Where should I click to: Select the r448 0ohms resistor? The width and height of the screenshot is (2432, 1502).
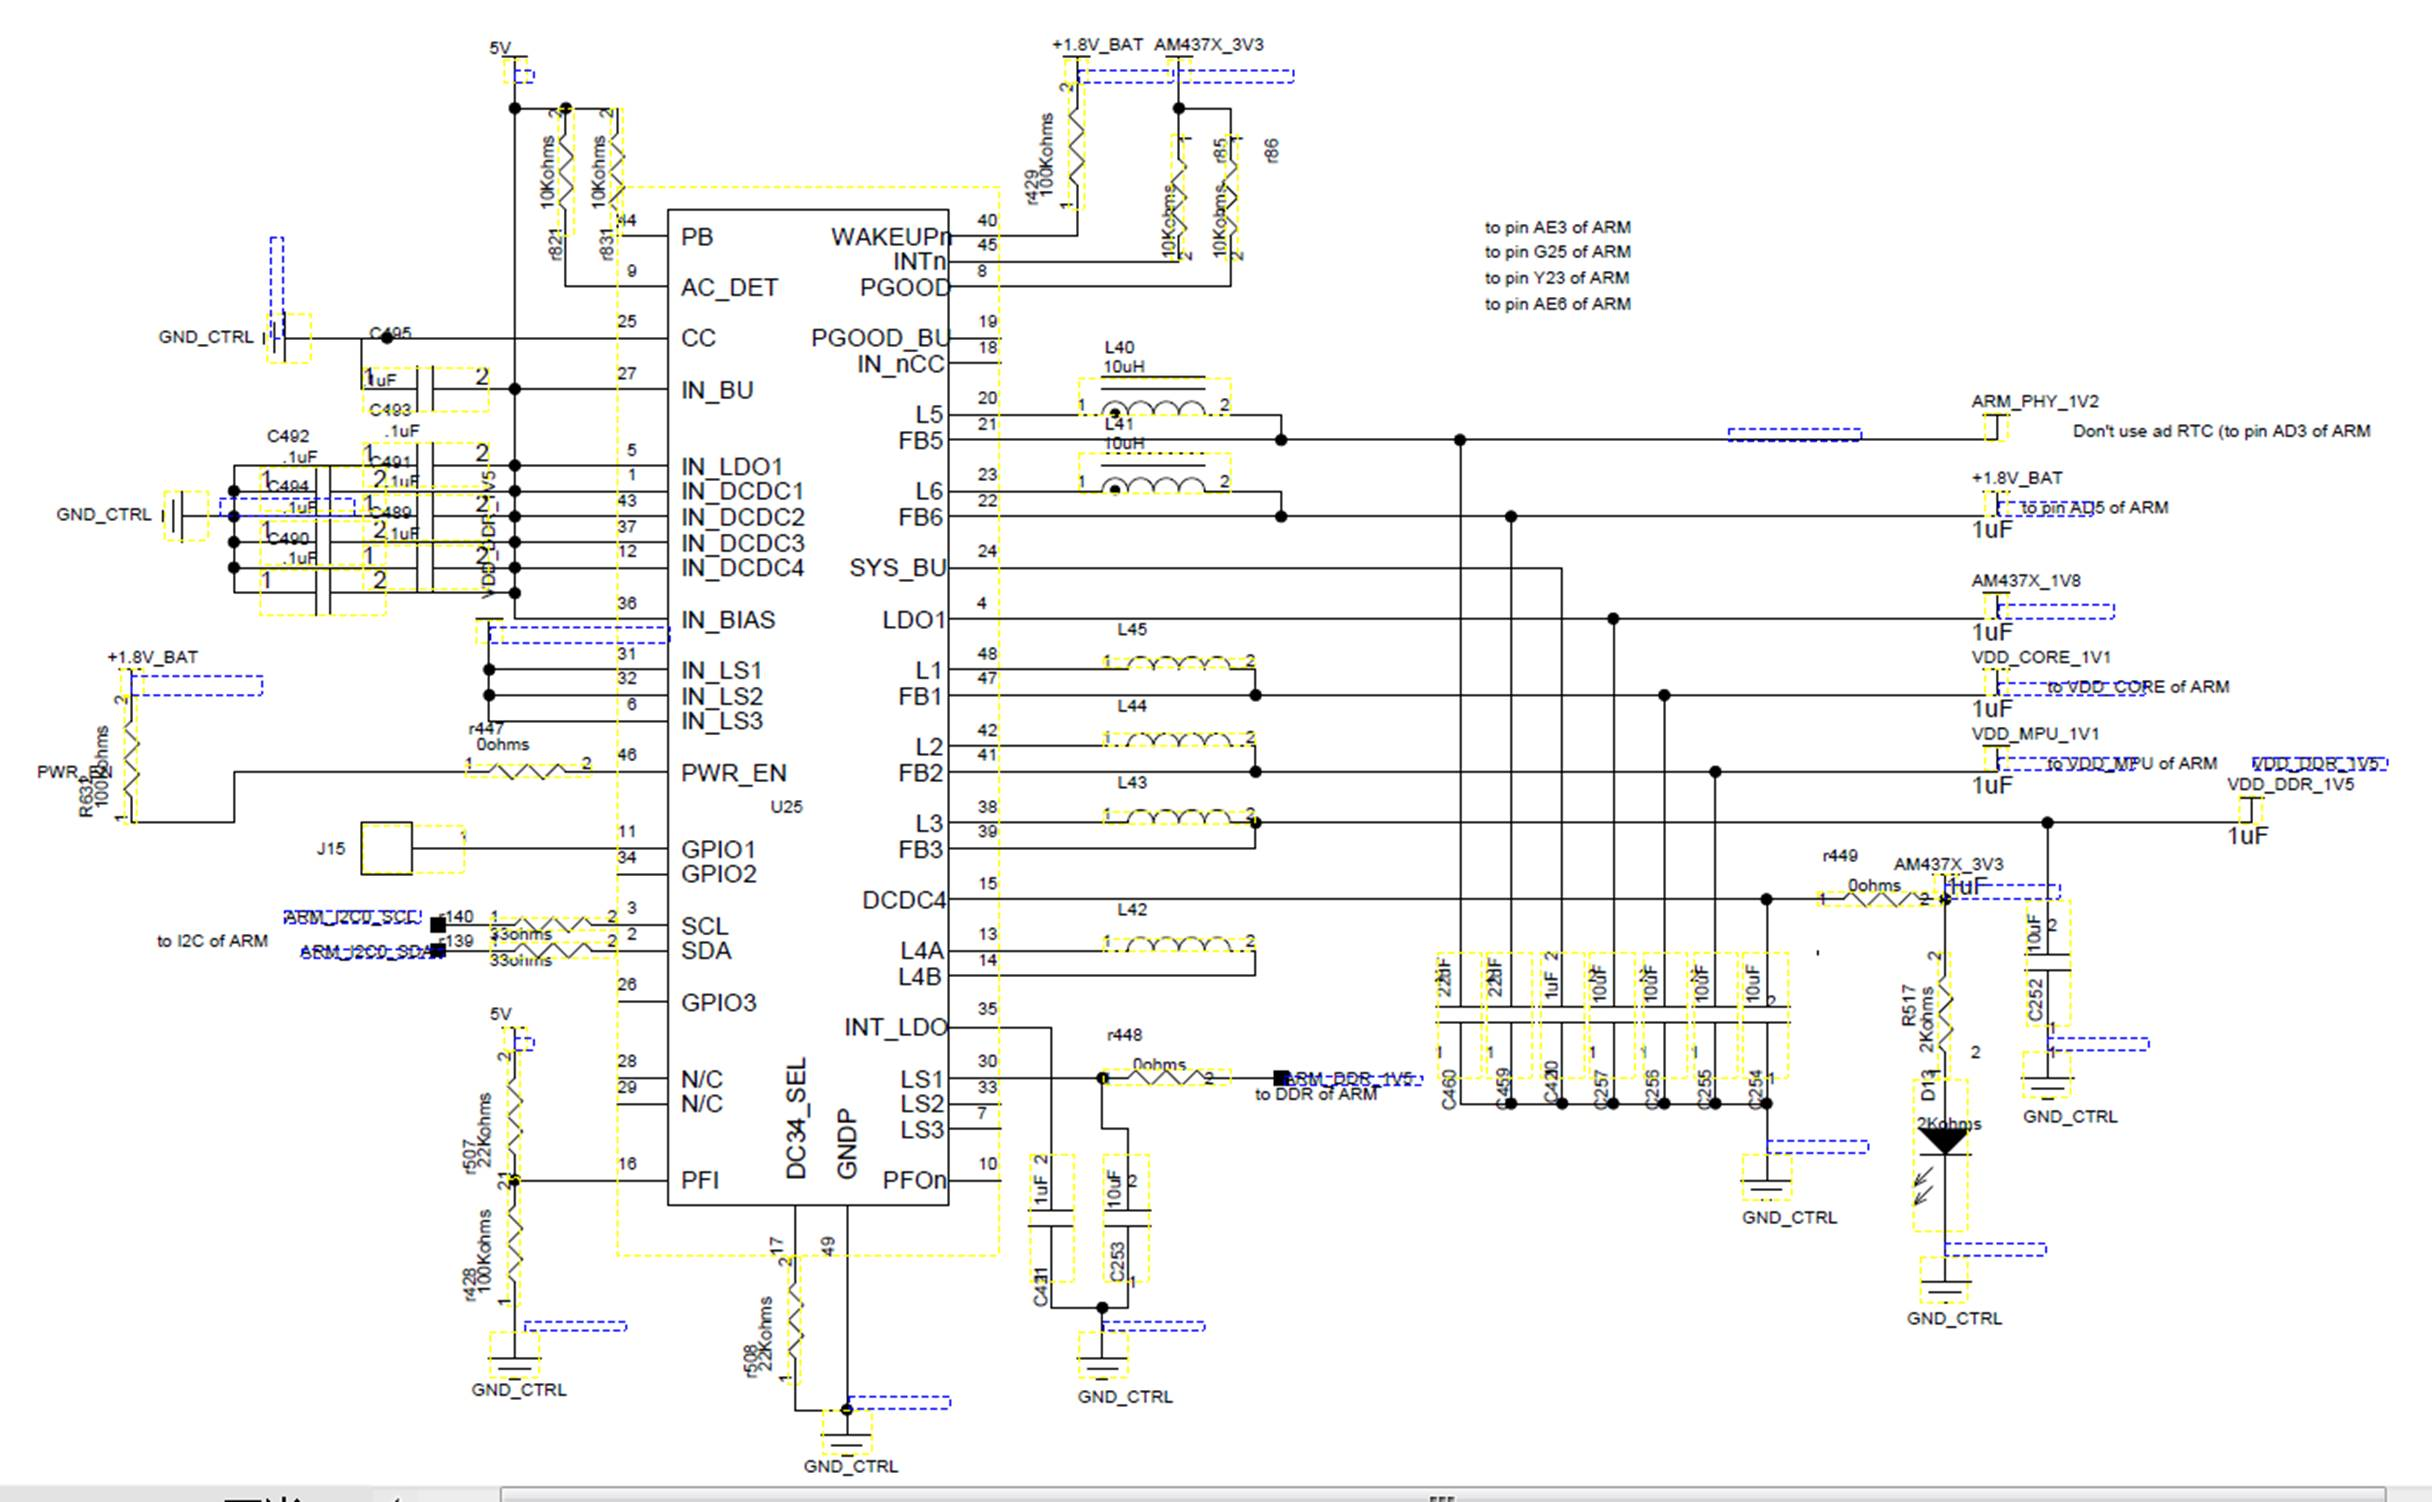pos(1166,1077)
